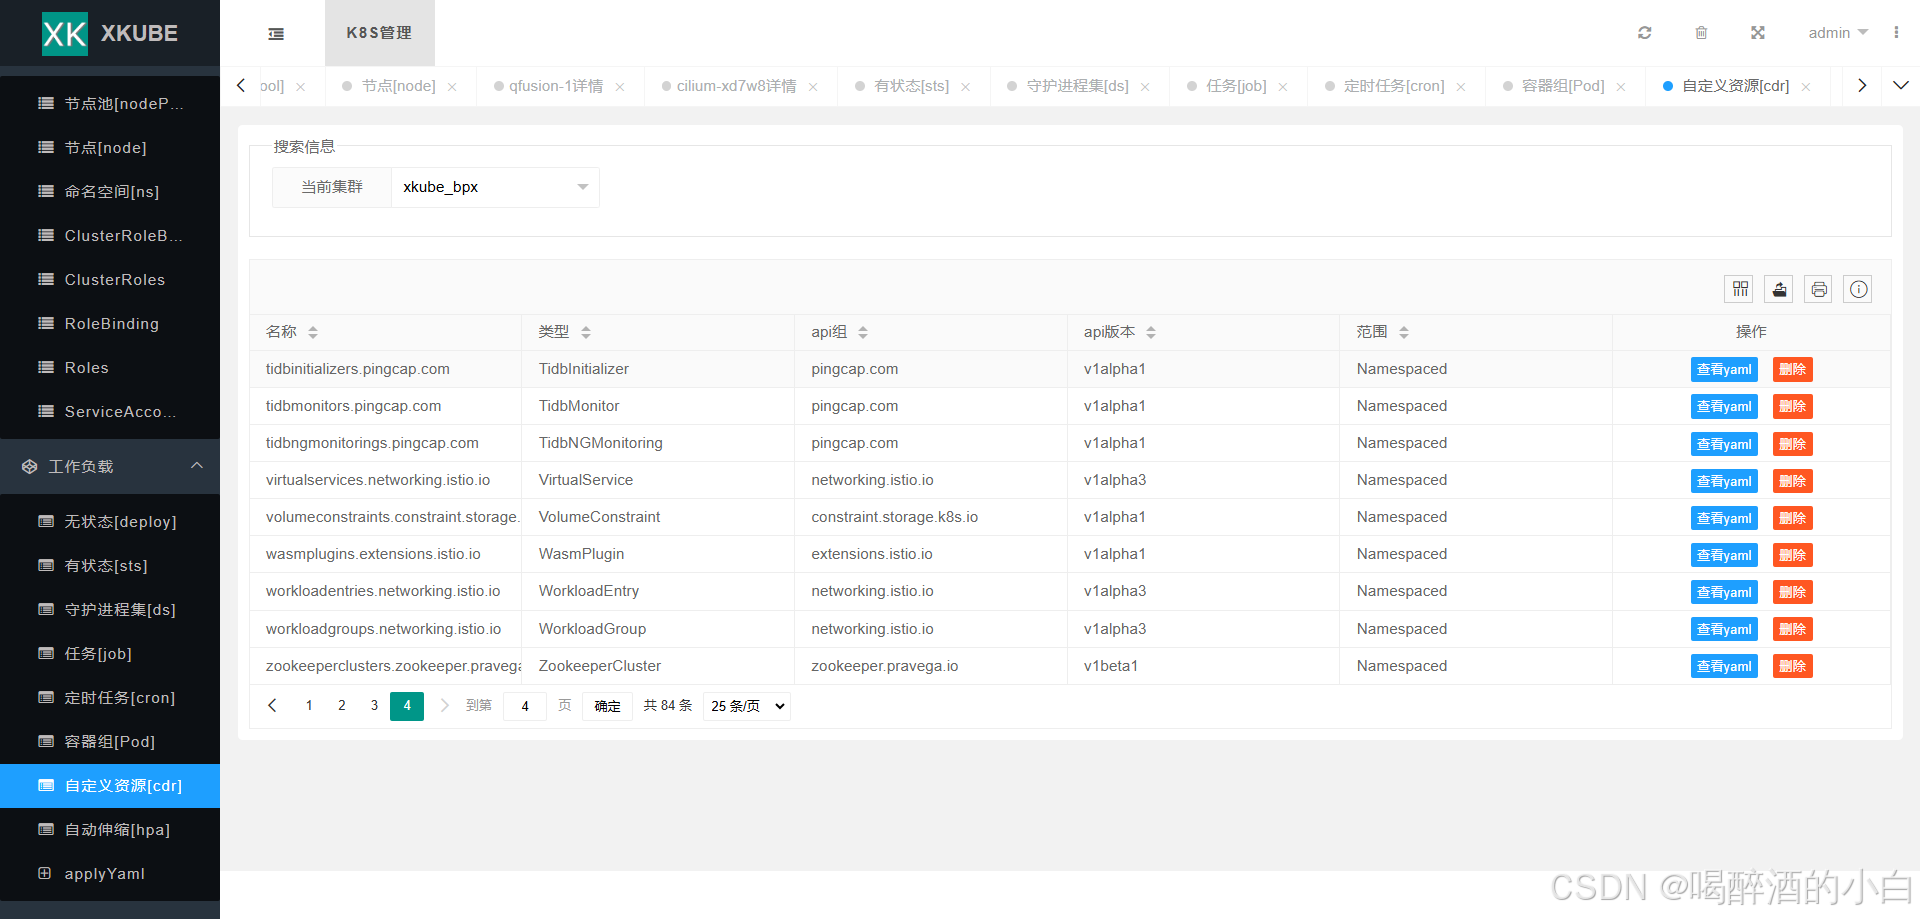Sort table by 名称 column
The height and width of the screenshot is (919, 1920).
tap(313, 332)
